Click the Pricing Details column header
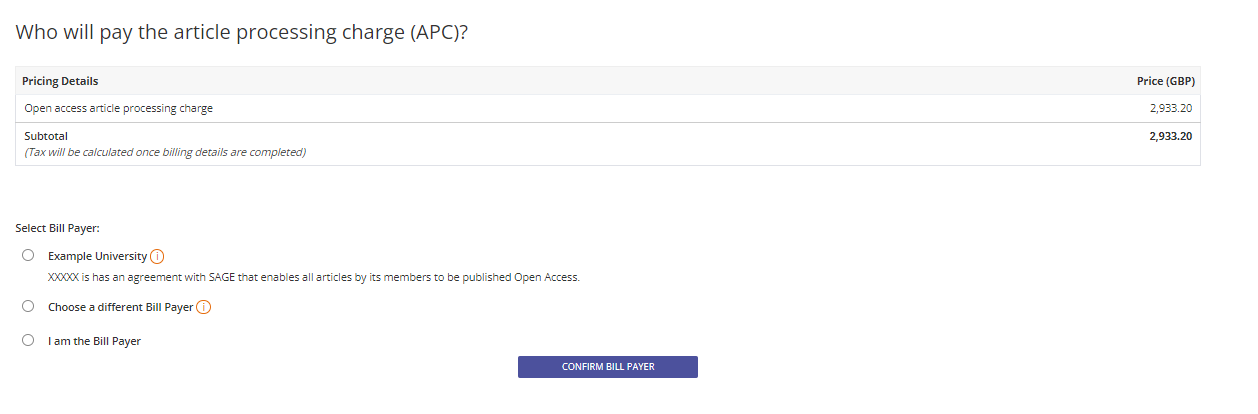Viewport: 1258px width, 414px height. (60, 81)
